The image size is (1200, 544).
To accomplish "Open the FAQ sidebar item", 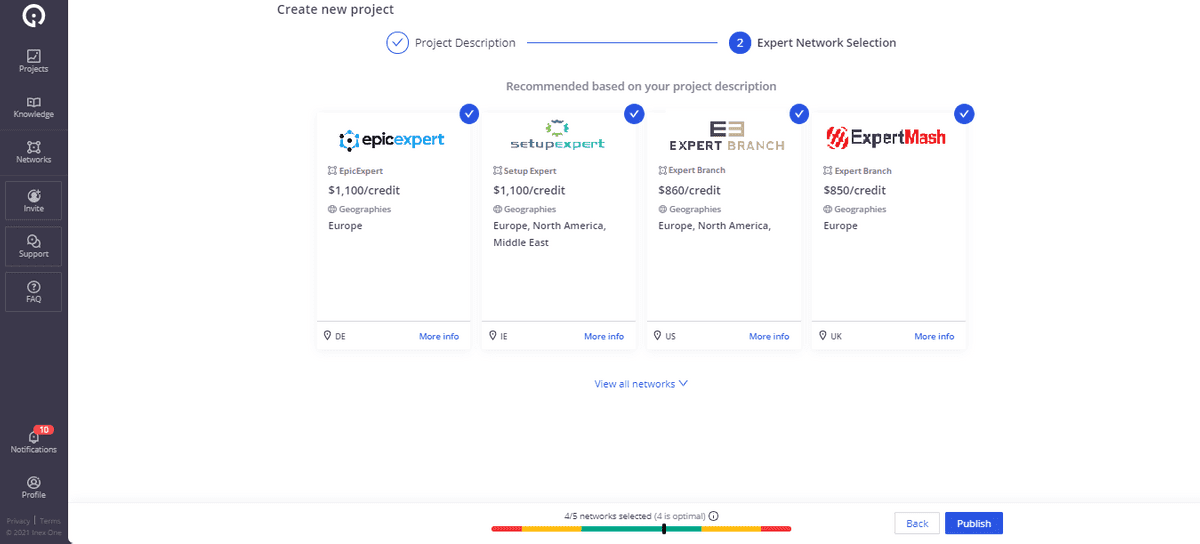I will (x=34, y=292).
